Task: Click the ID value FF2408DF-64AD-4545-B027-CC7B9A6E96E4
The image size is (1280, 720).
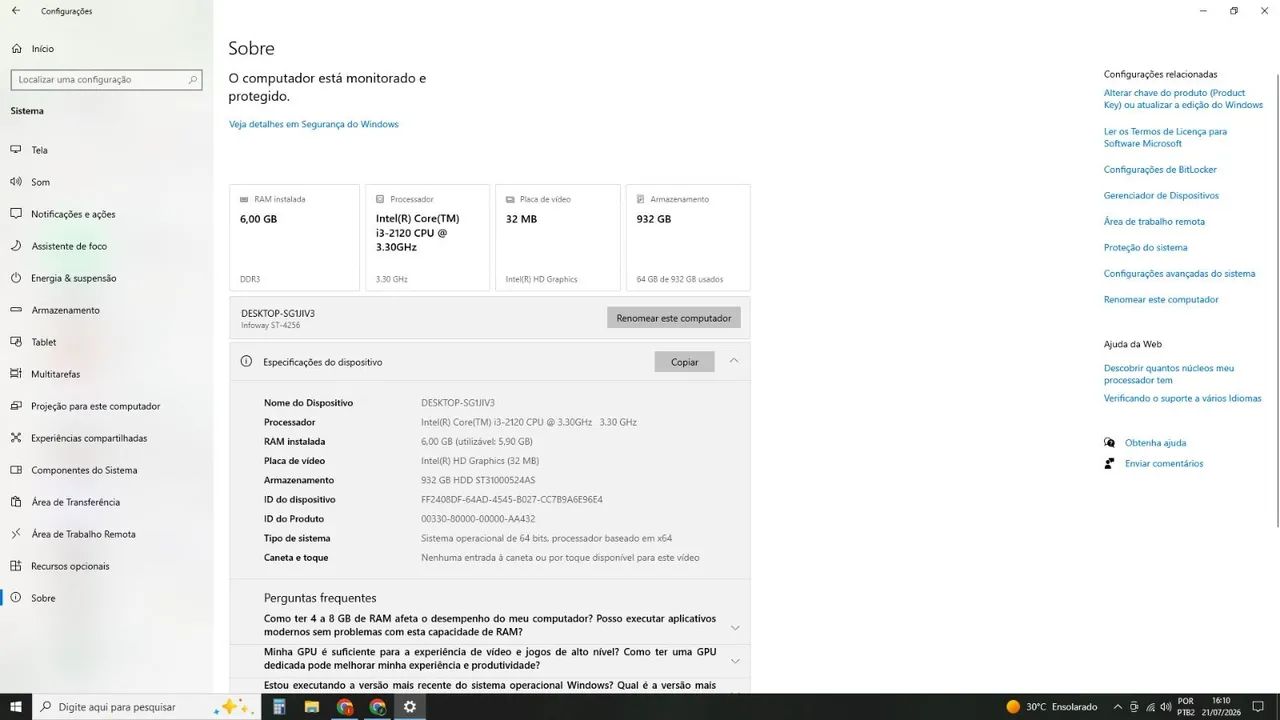Action: pyautogui.click(x=512, y=500)
